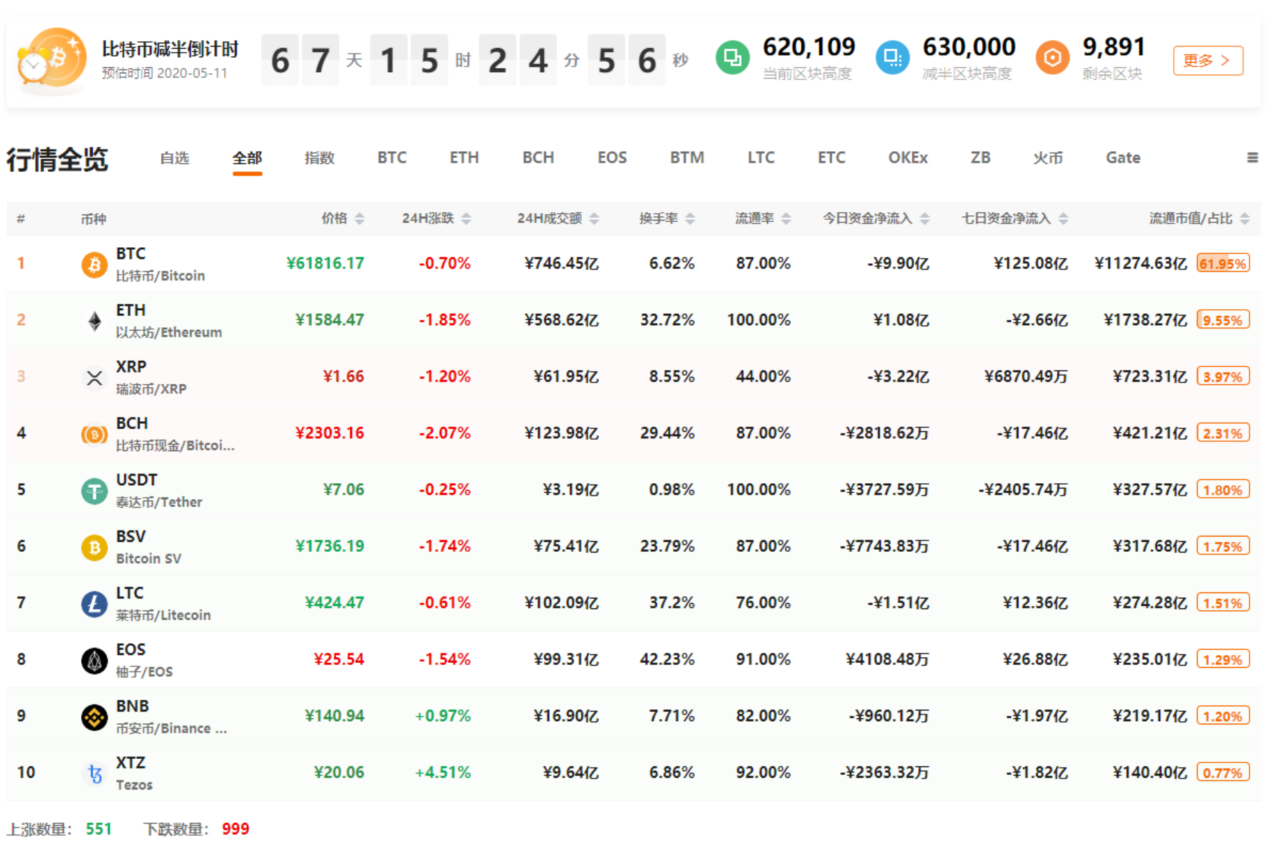Viewport: 1268px width, 848px height.
Task: Sort by 流通率 column
Action: pos(763,218)
